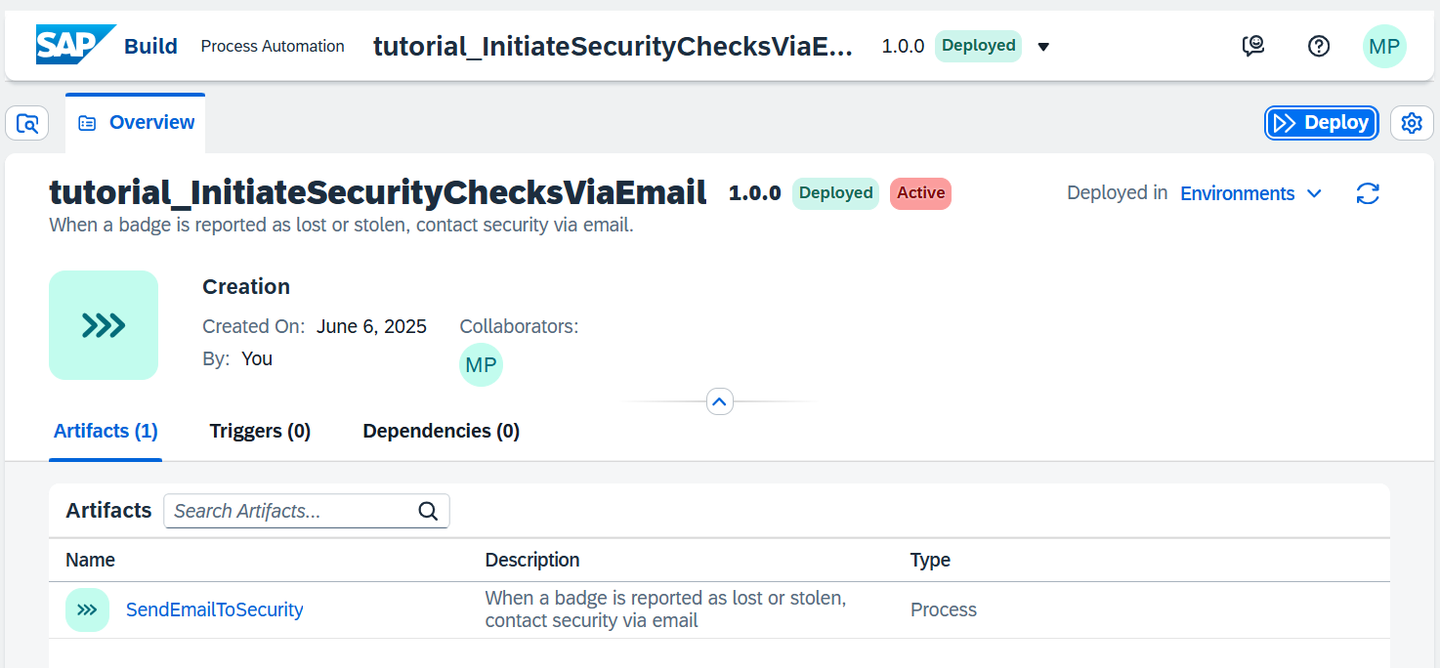1440x668 pixels.
Task: Click the Type column header
Action: [x=930, y=560]
